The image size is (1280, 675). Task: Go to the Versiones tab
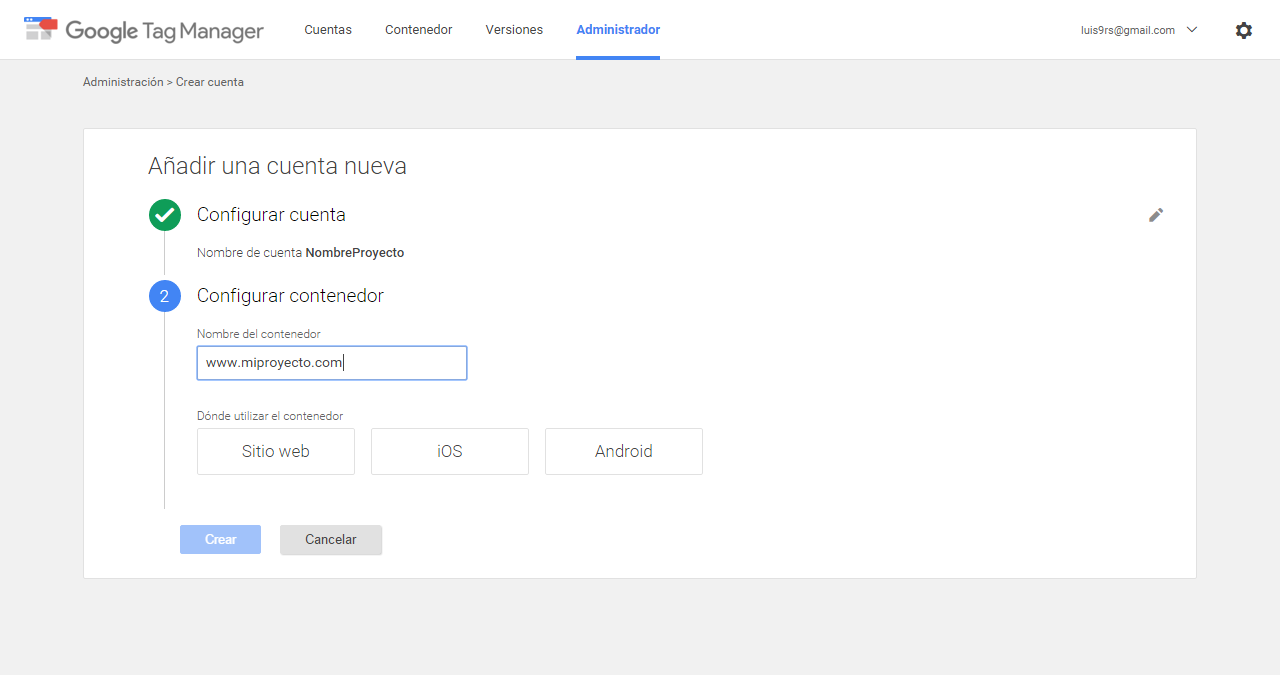[x=514, y=30]
